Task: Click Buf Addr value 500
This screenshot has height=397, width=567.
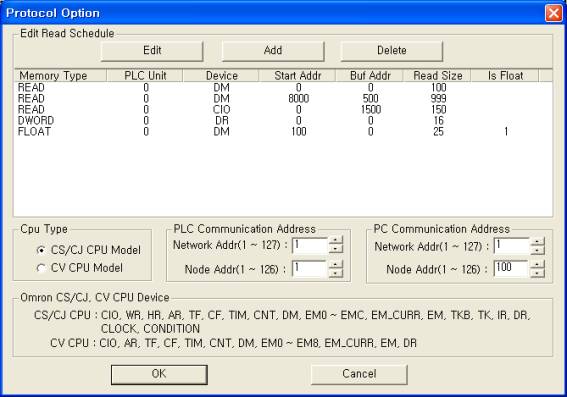Action: point(371,98)
